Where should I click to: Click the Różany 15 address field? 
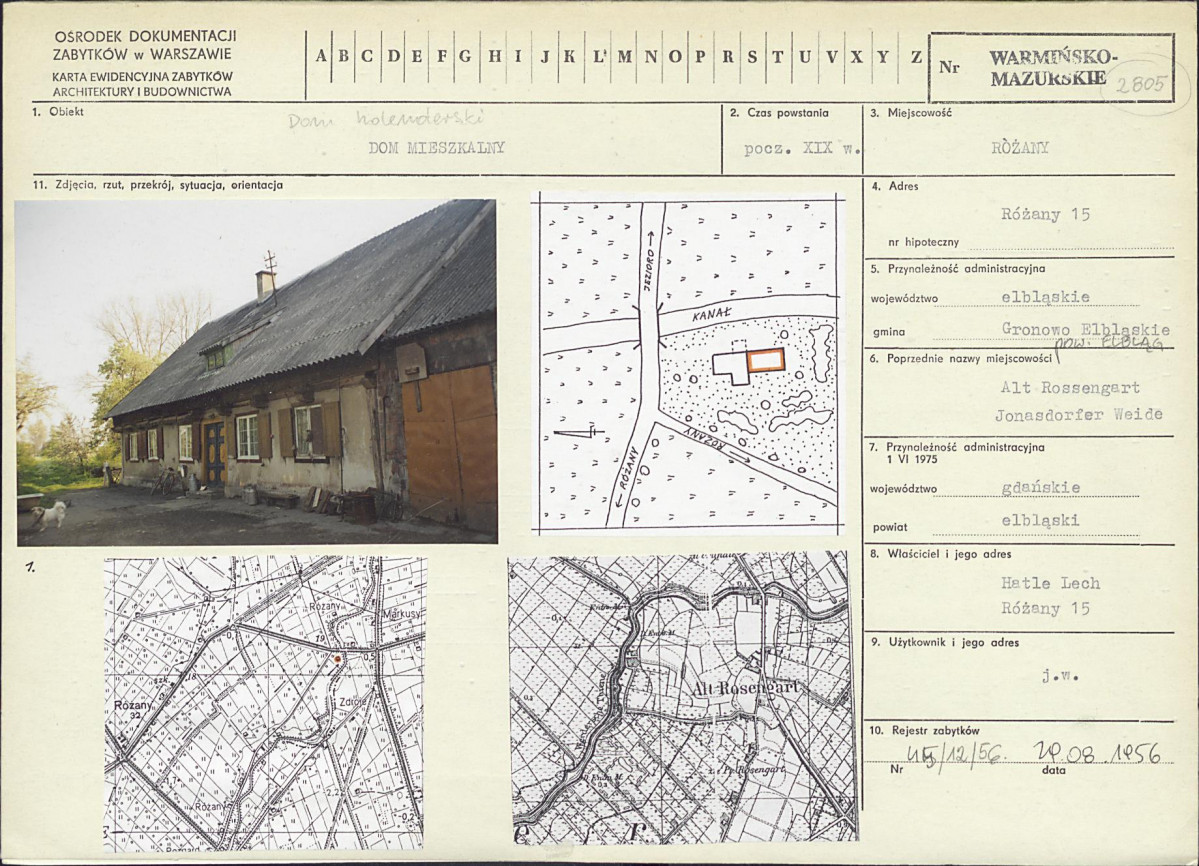[x=1045, y=214]
